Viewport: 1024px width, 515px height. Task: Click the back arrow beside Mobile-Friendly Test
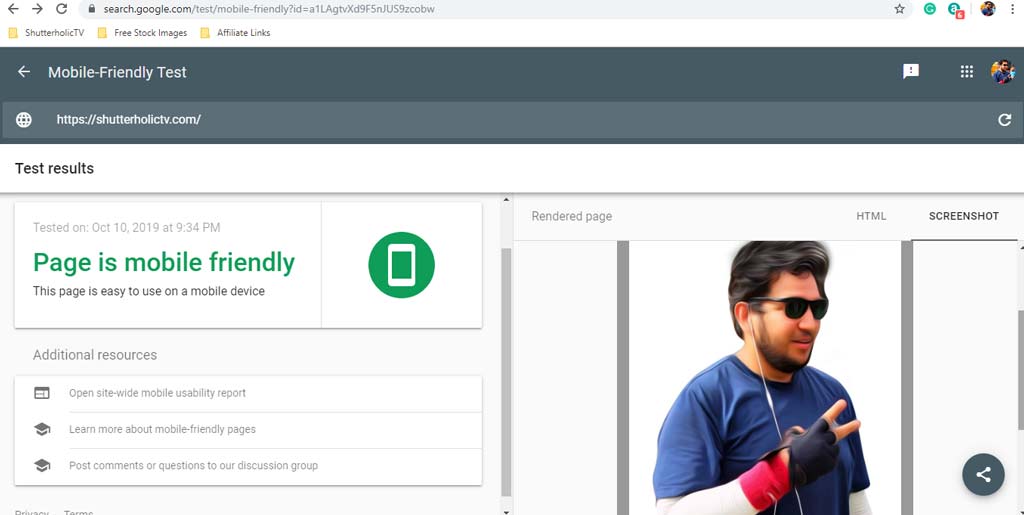point(24,72)
